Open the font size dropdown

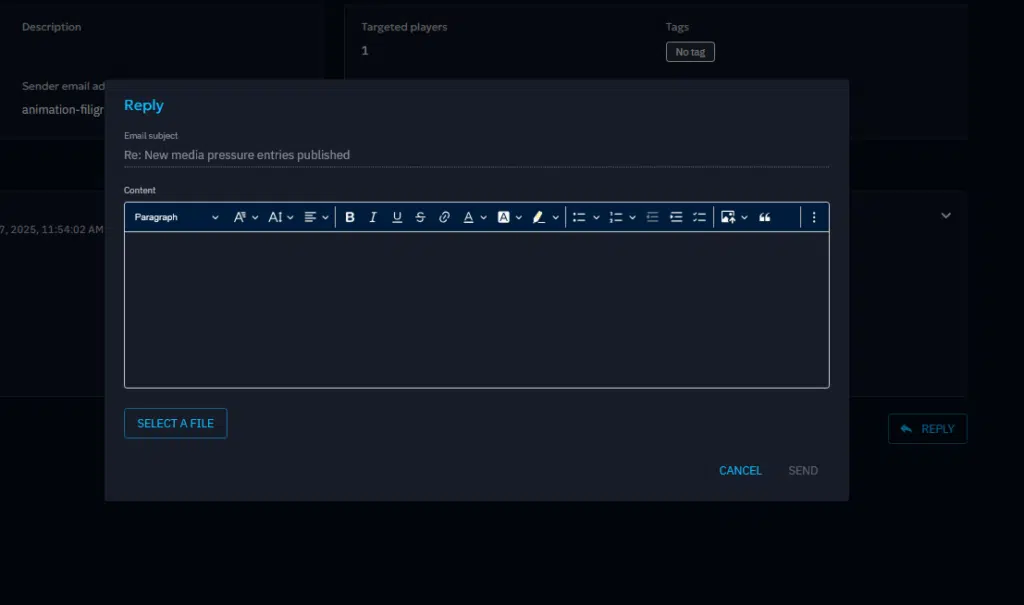(x=281, y=217)
